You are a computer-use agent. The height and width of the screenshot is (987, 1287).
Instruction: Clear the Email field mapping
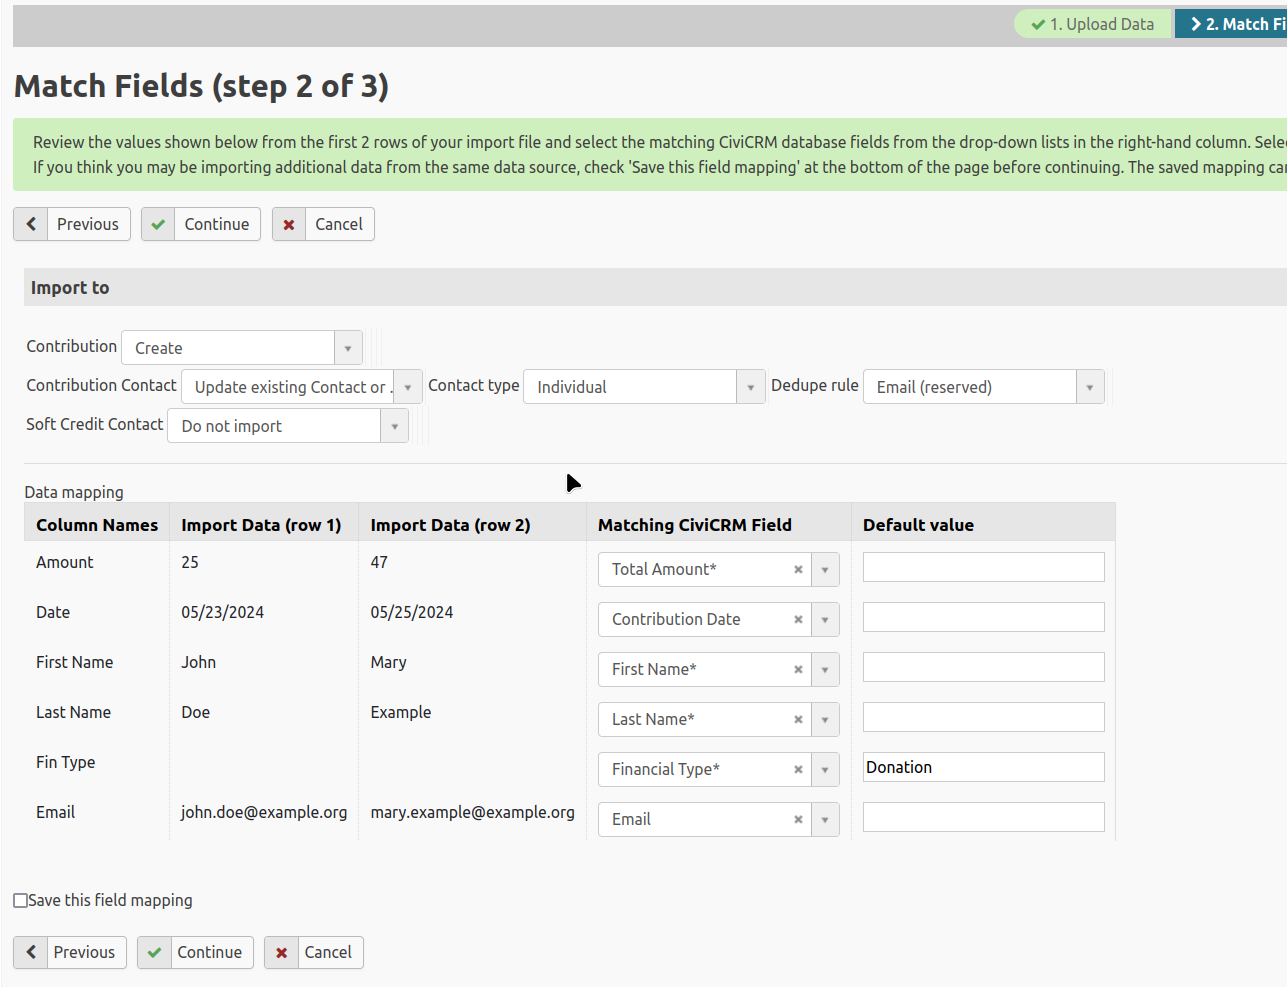798,820
